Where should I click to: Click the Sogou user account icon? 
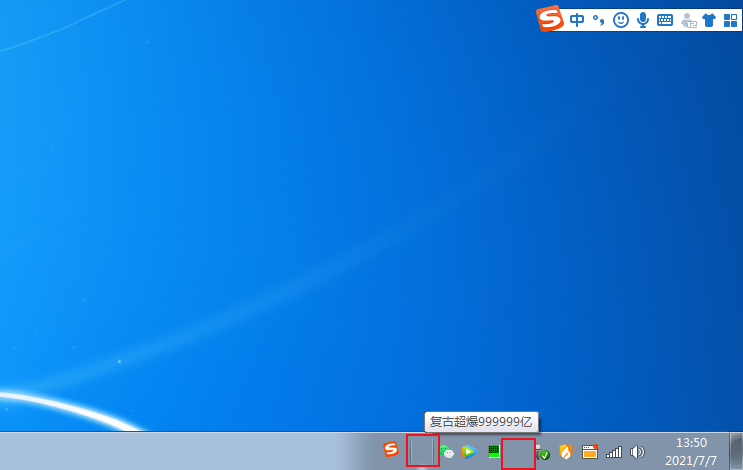pos(688,20)
